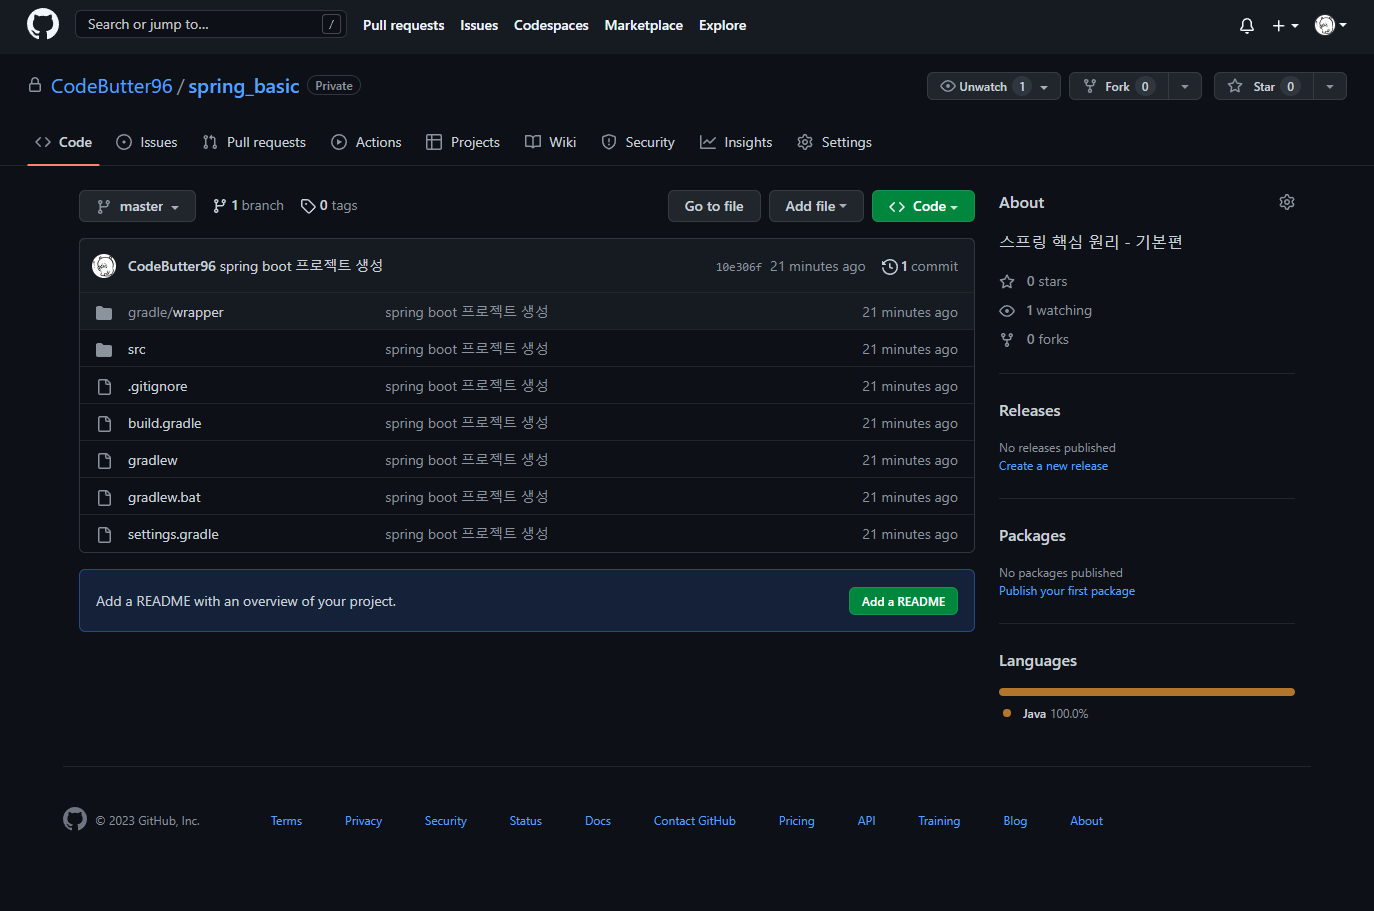Star the repository
The image size is (1374, 911).
(1263, 86)
